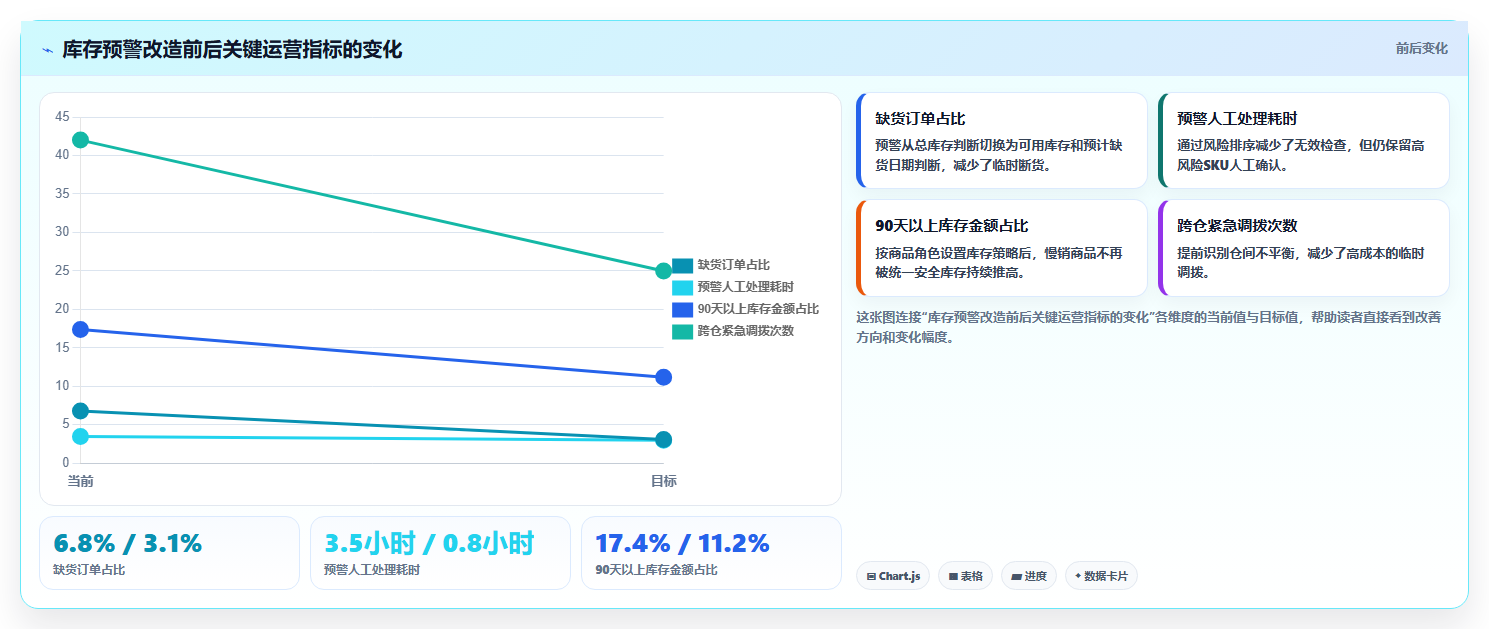Click legend text 跨仓紧急调拨次数

[746, 331]
